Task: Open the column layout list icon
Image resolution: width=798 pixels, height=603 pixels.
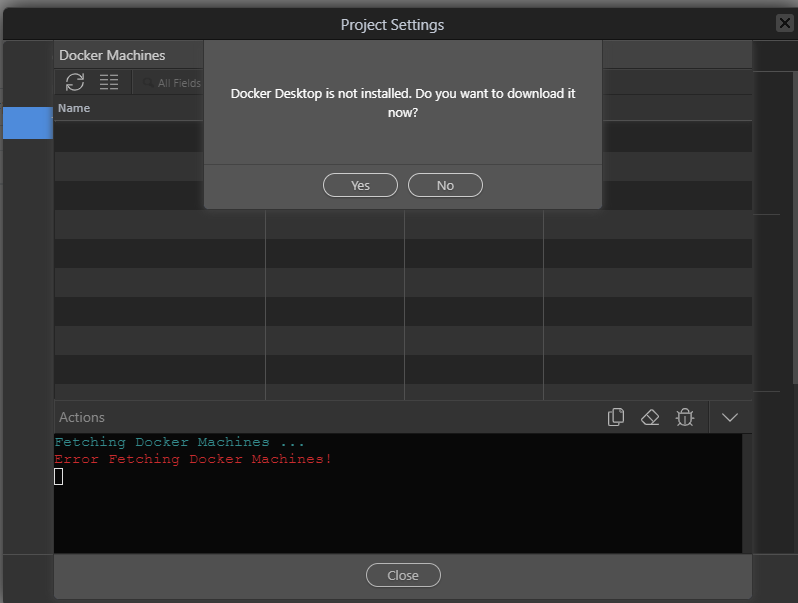Action: pos(109,82)
